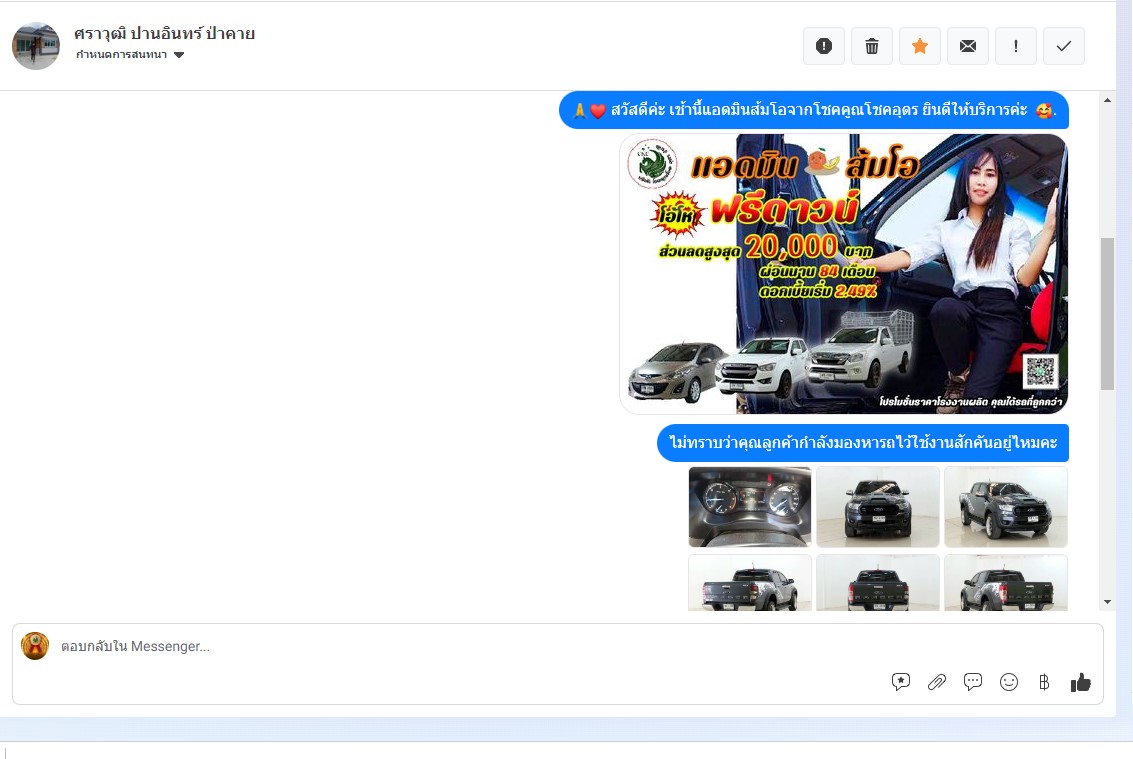
Task: Click the chat scrollbar up arrow
Action: coord(1107,101)
